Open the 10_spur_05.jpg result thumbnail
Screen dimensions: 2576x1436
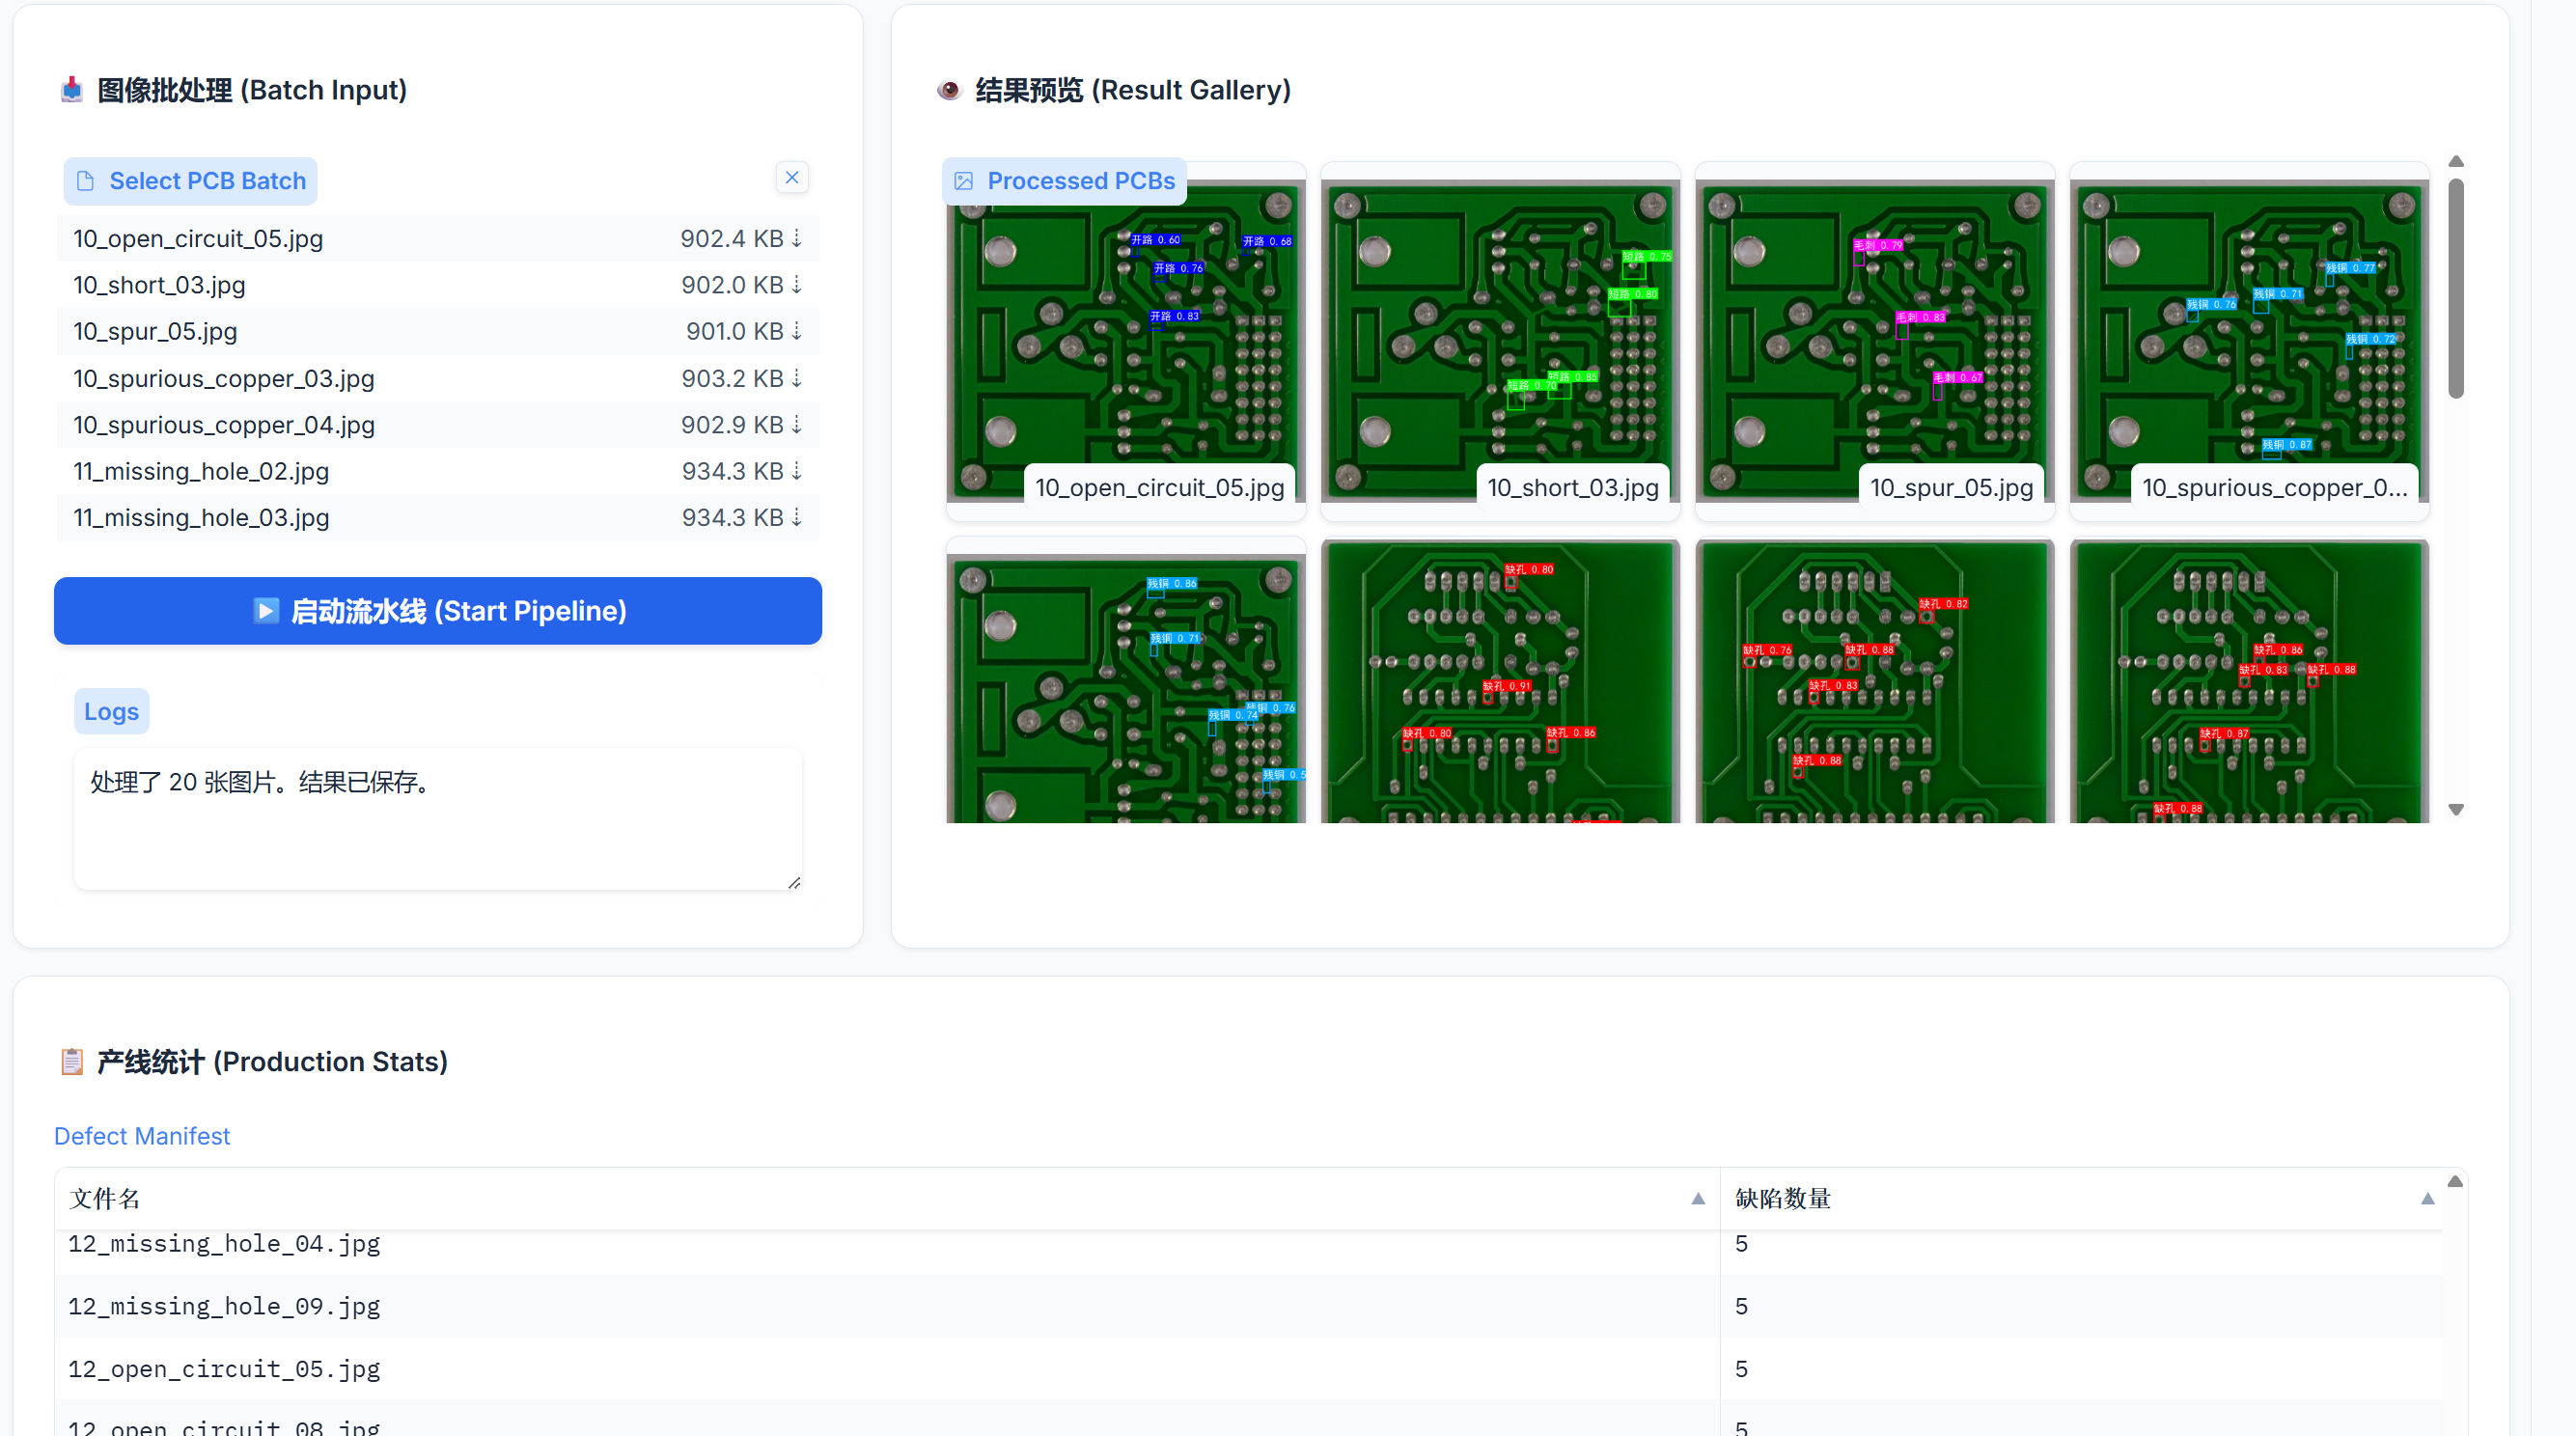1874,340
